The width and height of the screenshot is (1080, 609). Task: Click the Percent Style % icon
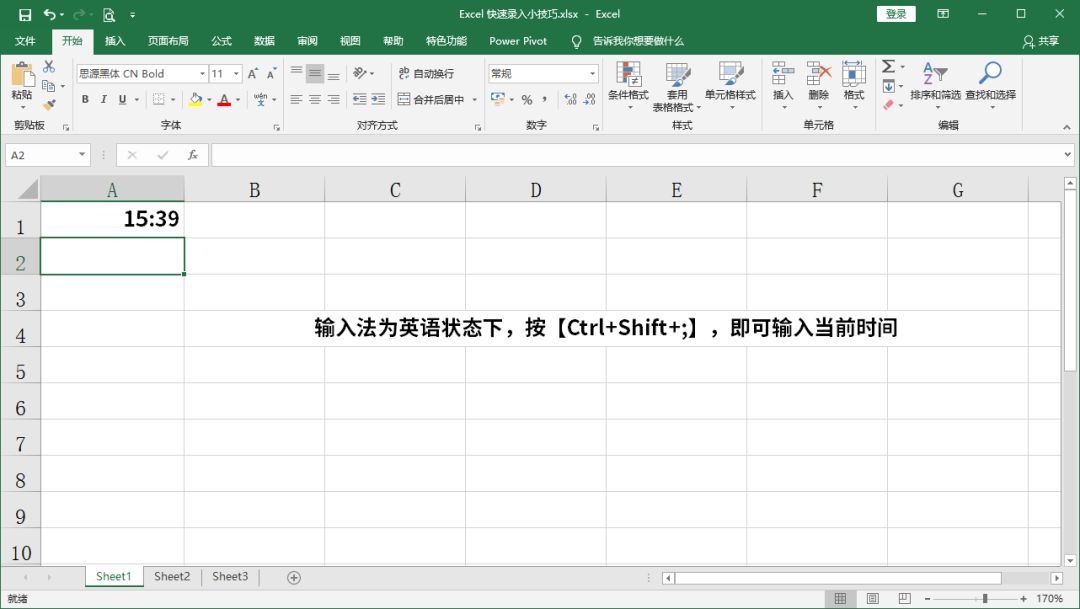tap(526, 99)
